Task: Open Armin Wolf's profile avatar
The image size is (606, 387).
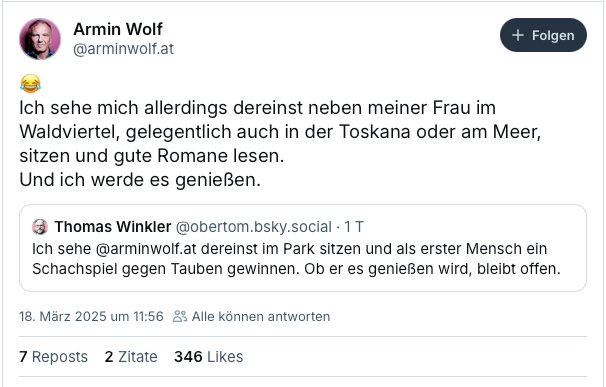Action: coord(40,39)
